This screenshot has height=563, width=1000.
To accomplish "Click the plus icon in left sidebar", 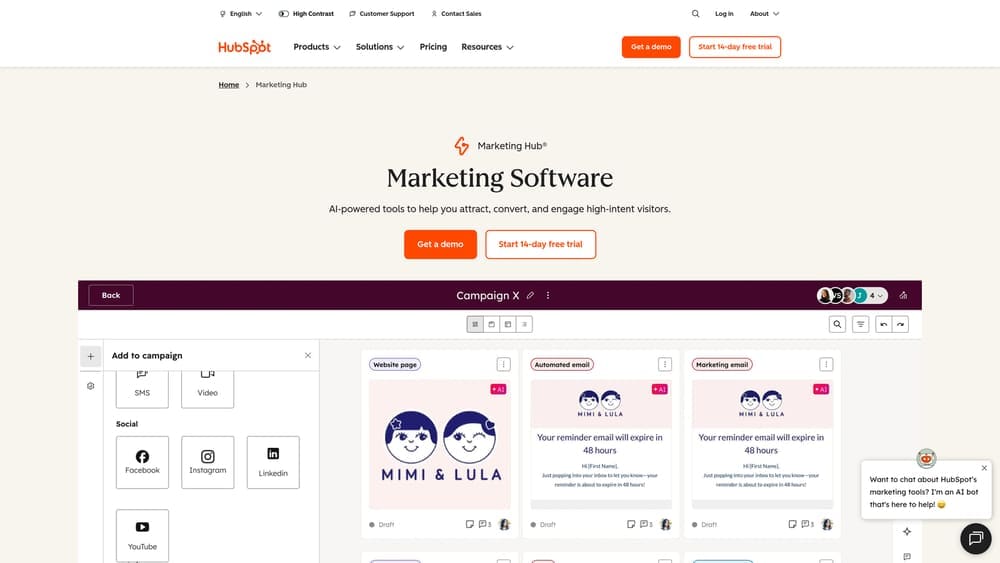I will pyautogui.click(x=91, y=356).
